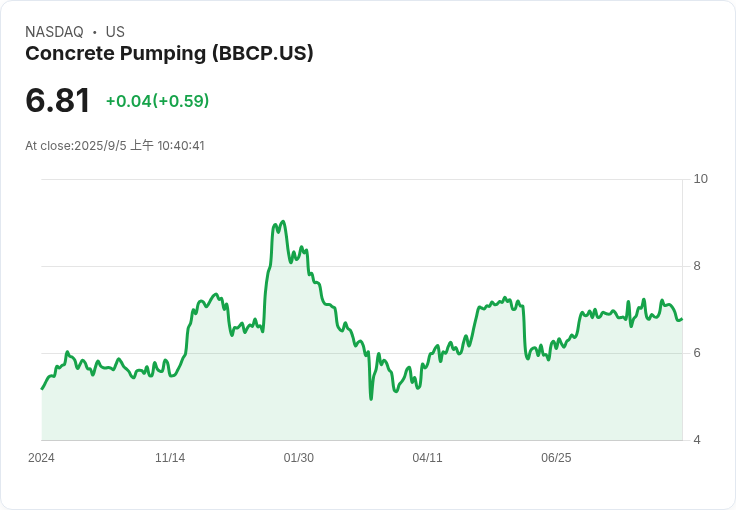The width and height of the screenshot is (736, 510).
Task: Click the sharp drop before 06/25
Action: tap(525, 333)
